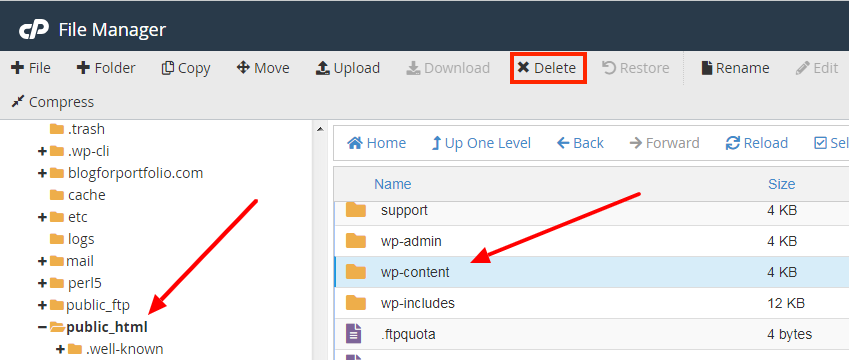Click the .well-known folder icon in tree
Screen dimensions: 849x360
tap(75, 349)
